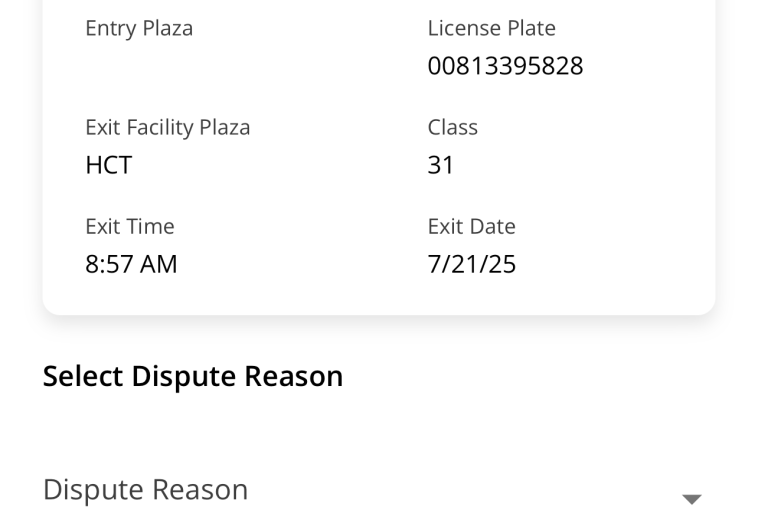Click the Exit Facility Plaza label

pos(167,127)
